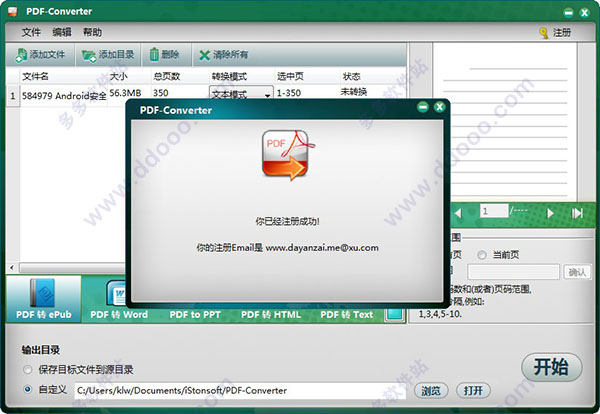Select the PDF to ePub book icon
Image resolution: width=600 pixels, height=414 pixels.
tap(42, 293)
